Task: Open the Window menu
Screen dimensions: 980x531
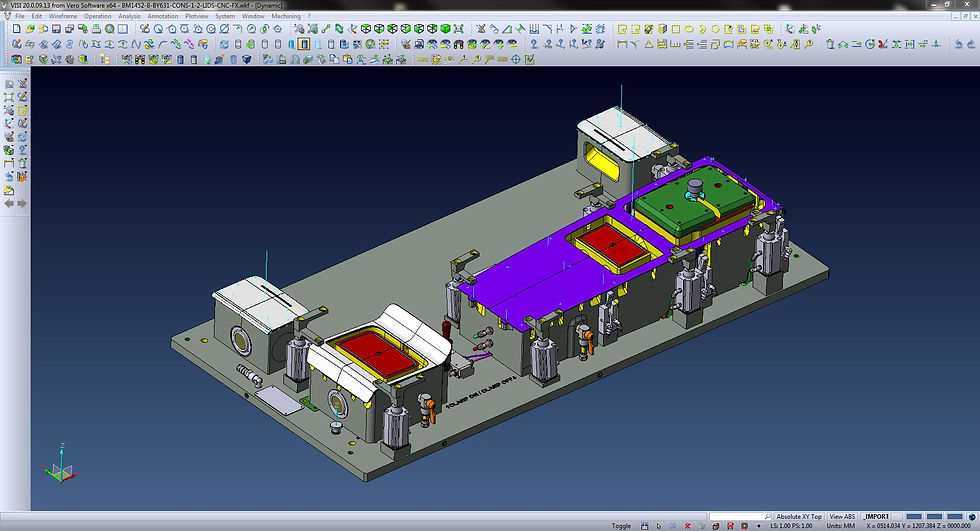Action: (x=253, y=16)
